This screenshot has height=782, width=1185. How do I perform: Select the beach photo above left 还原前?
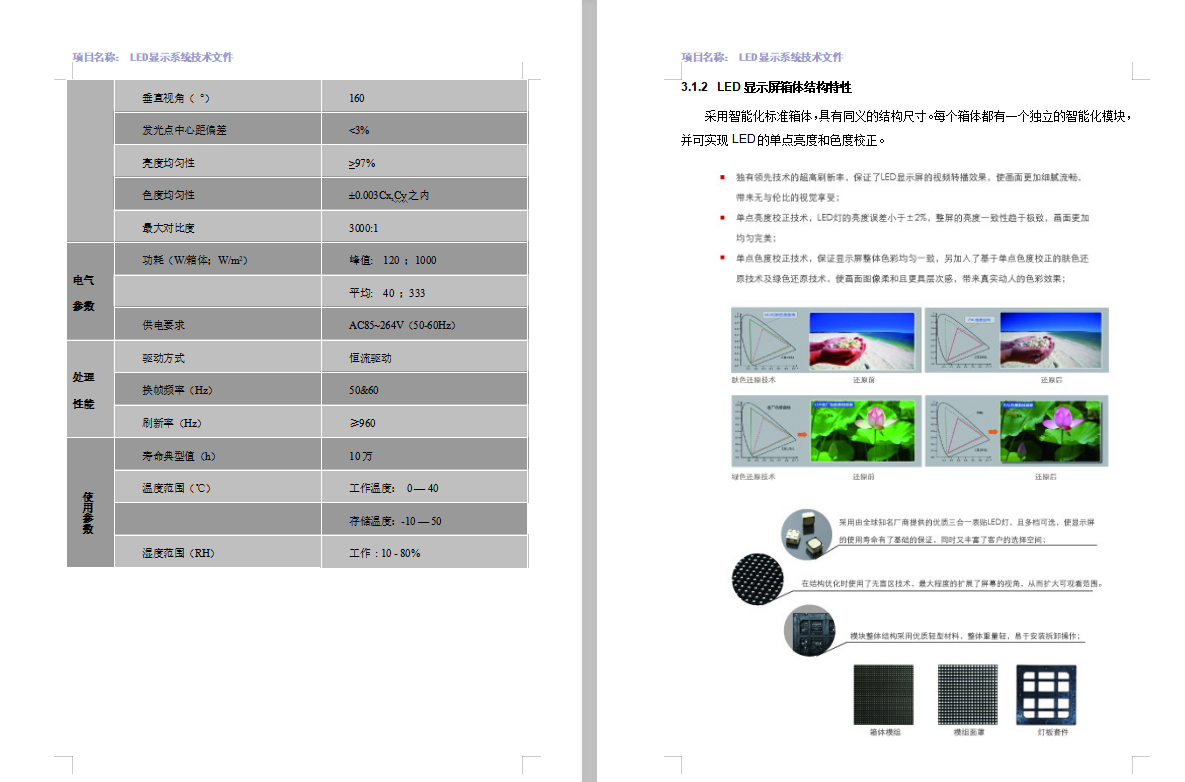(x=863, y=342)
